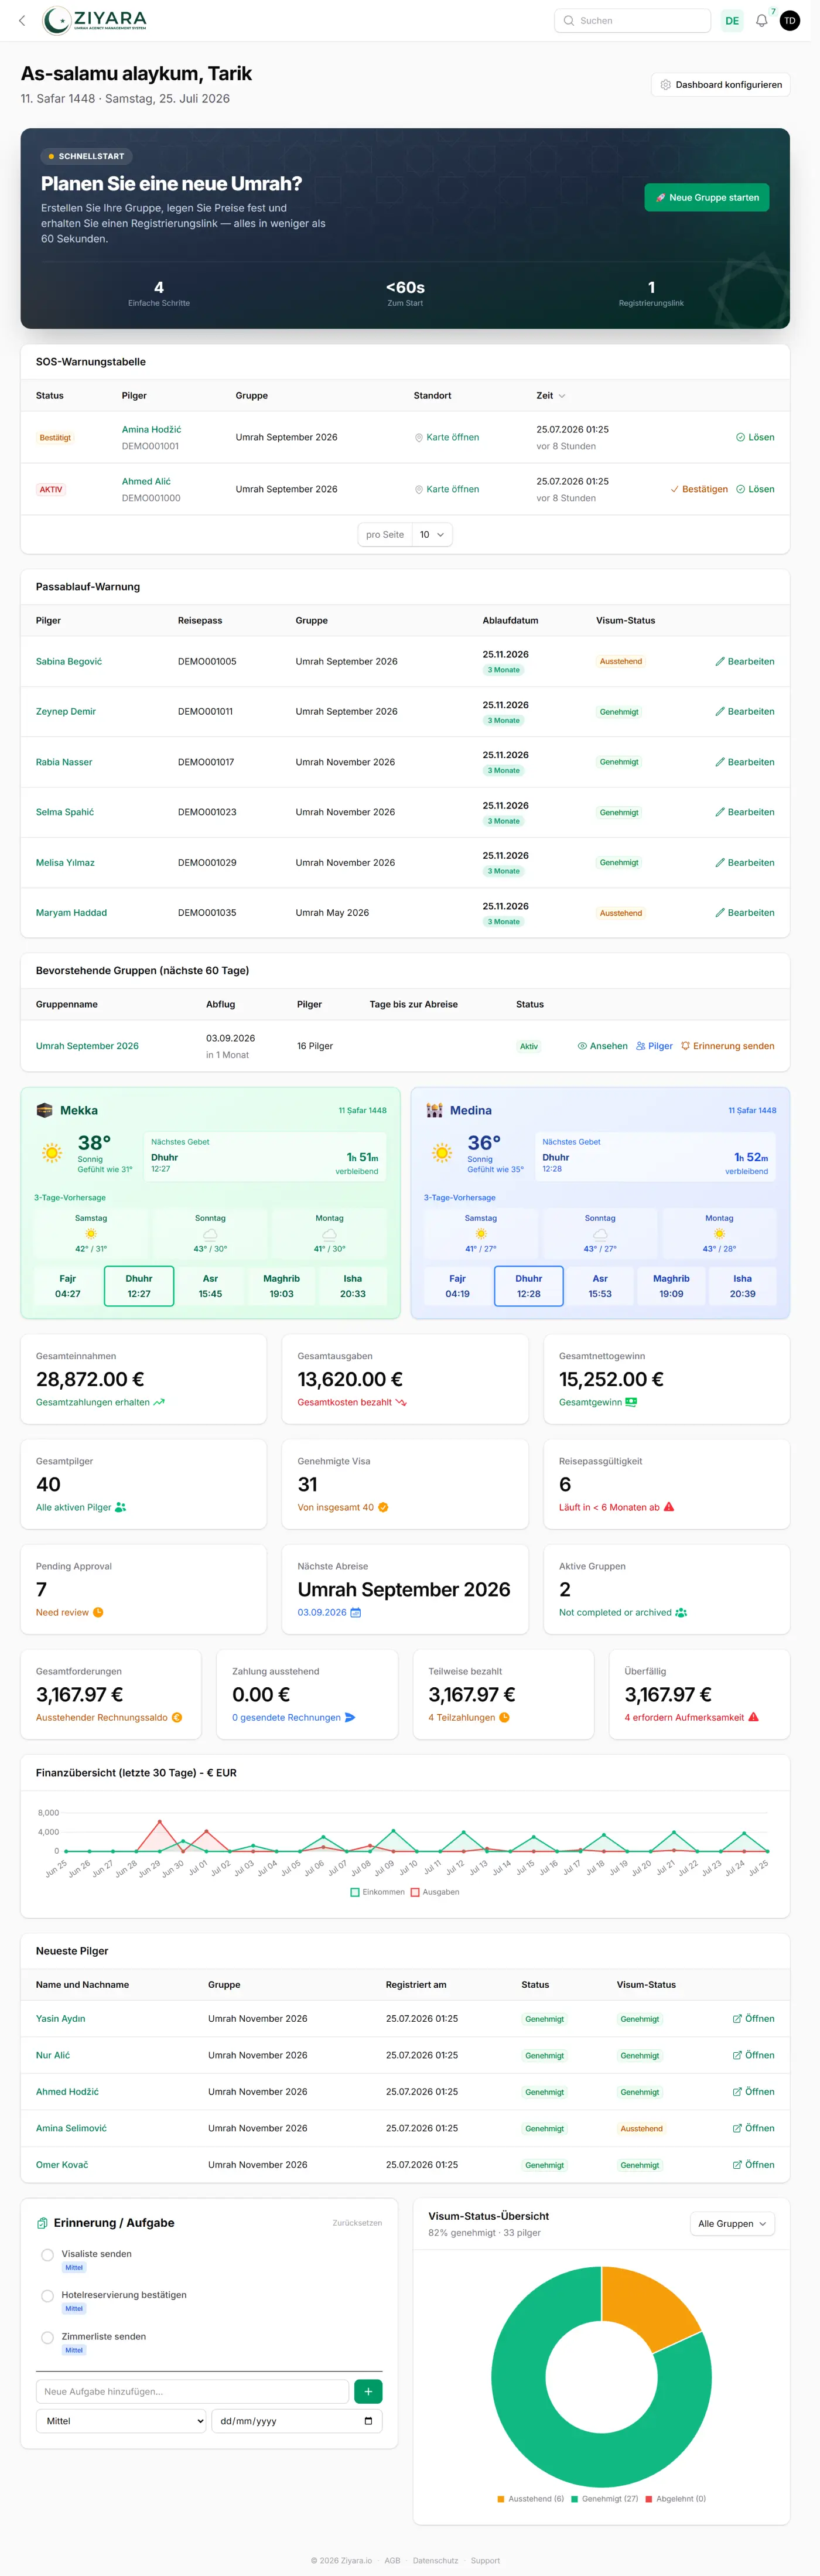Viewport: 820px width, 2576px height.
Task: Open Nur Alić pilgrim via Öffnen
Action: pyautogui.click(x=753, y=2054)
